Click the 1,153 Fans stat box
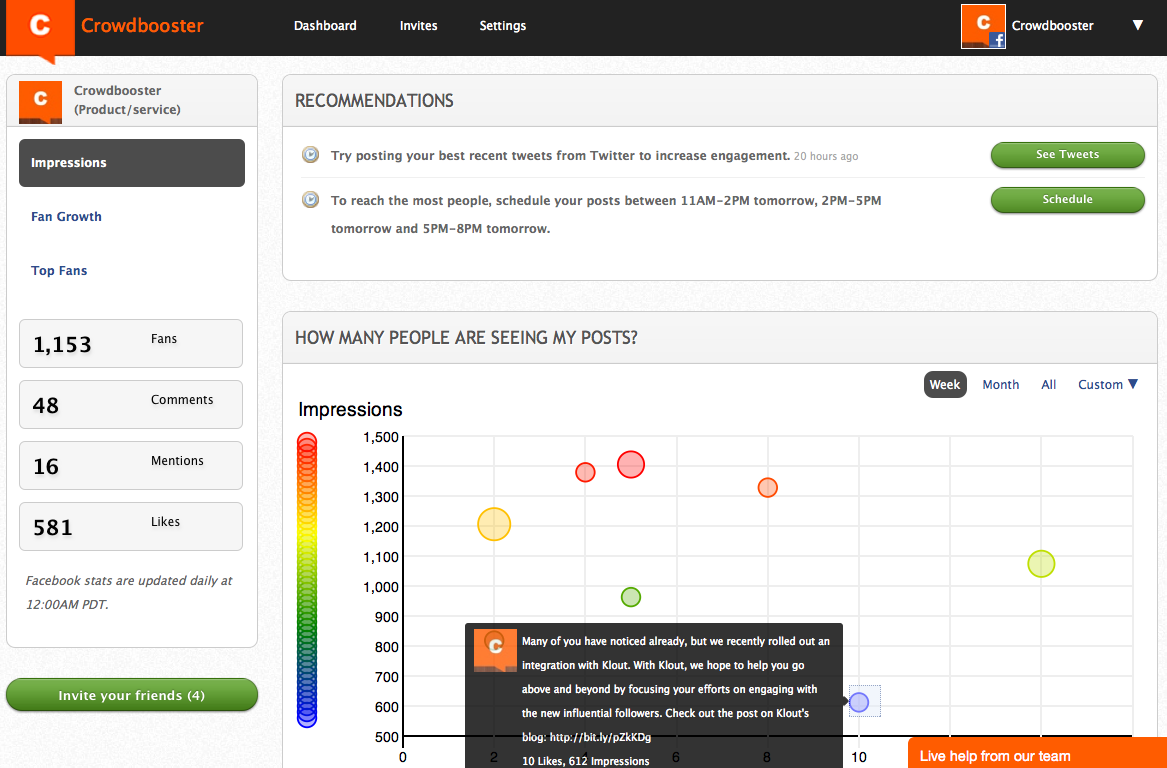The height and width of the screenshot is (768, 1167). [x=131, y=343]
